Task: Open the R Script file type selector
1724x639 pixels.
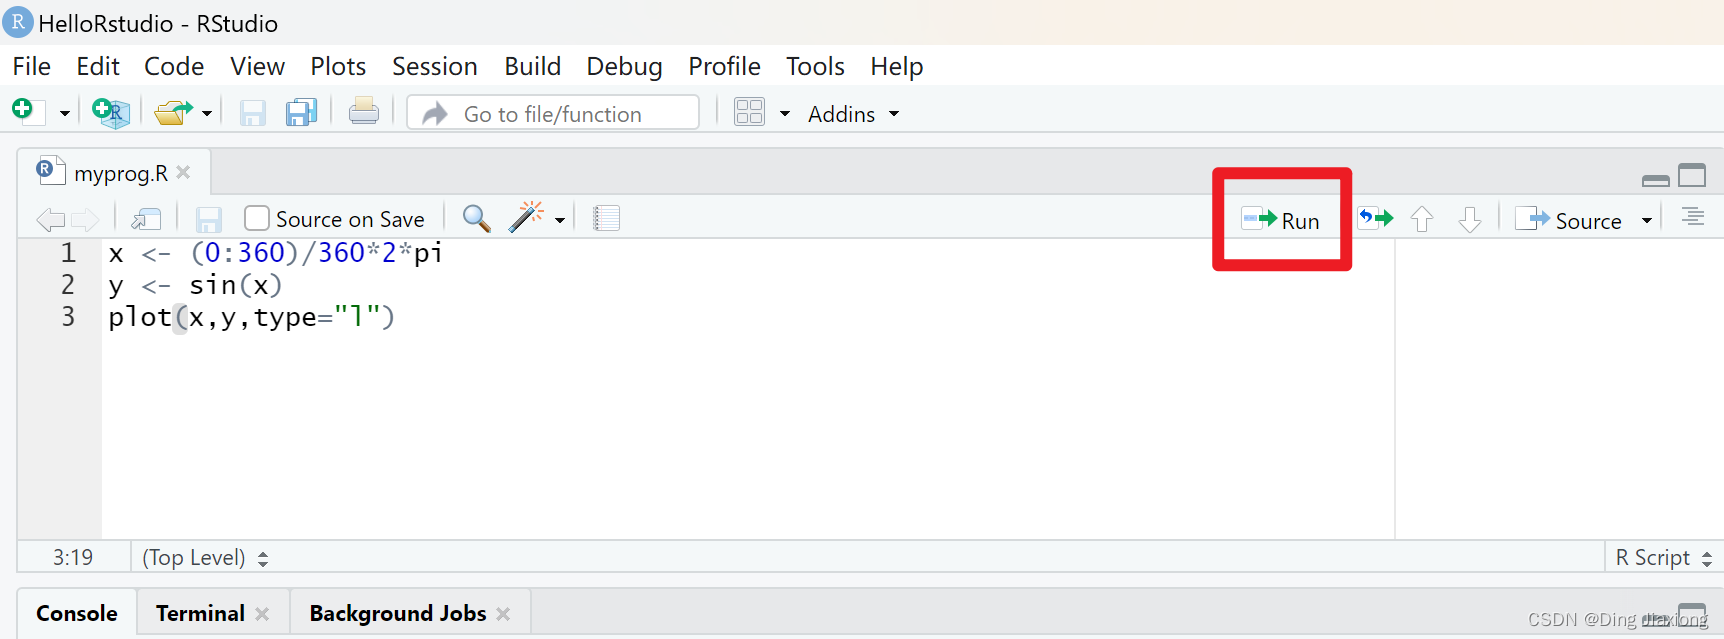Action: click(x=1664, y=557)
